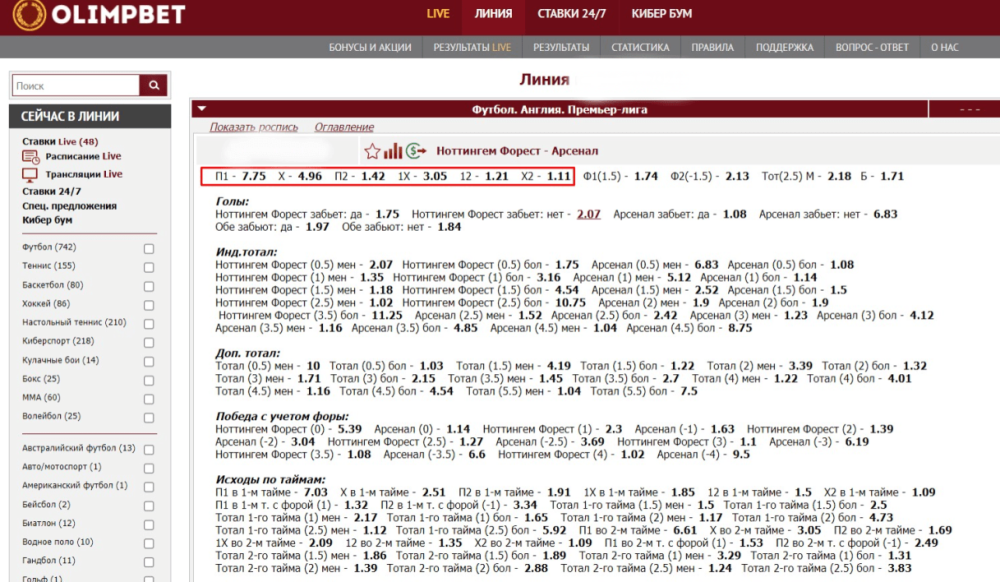Open Трансляции Live link
Screen dimensions: 1000x582
coord(84,174)
